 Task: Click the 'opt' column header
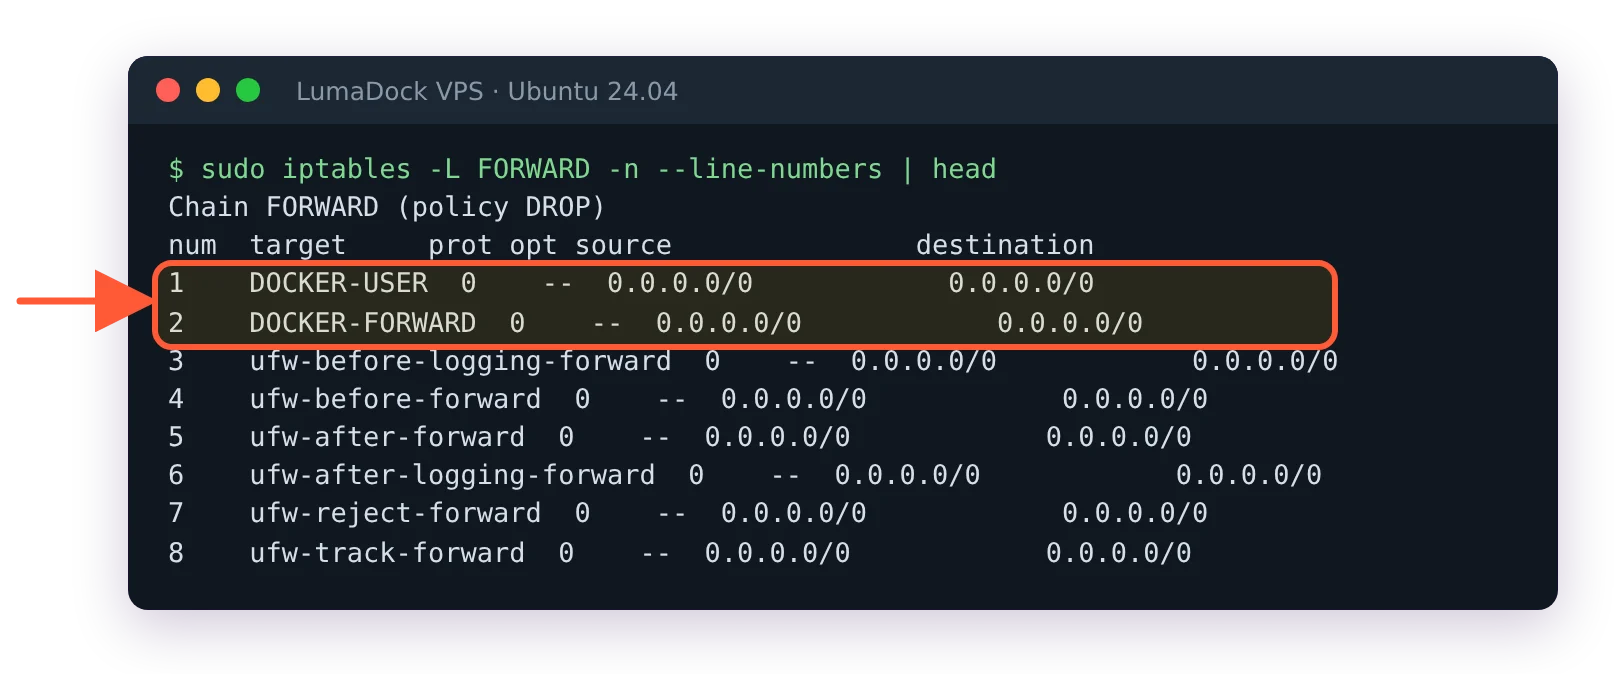click(x=533, y=246)
